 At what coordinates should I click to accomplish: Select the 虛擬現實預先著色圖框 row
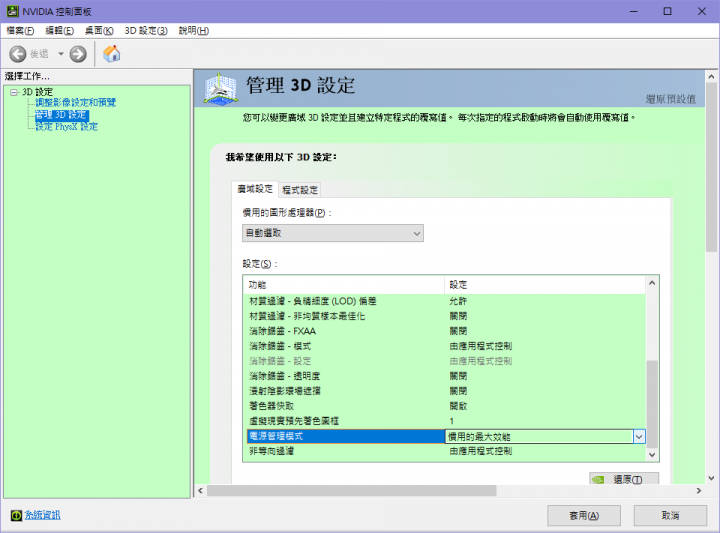(444, 421)
